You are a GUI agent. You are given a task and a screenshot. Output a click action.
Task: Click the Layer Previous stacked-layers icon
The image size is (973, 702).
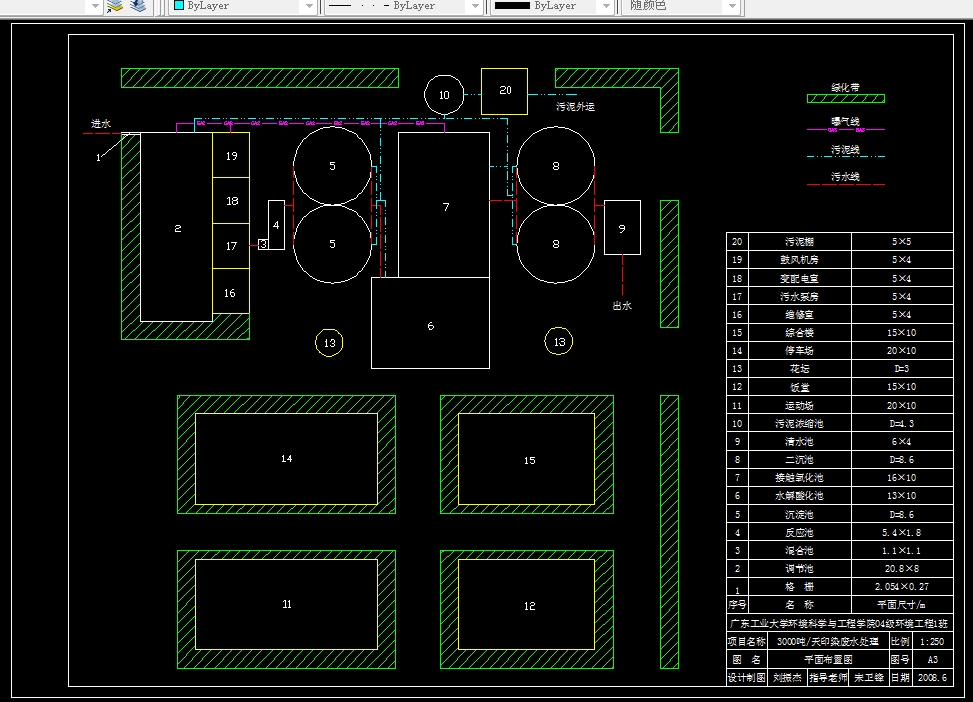[138, 6]
